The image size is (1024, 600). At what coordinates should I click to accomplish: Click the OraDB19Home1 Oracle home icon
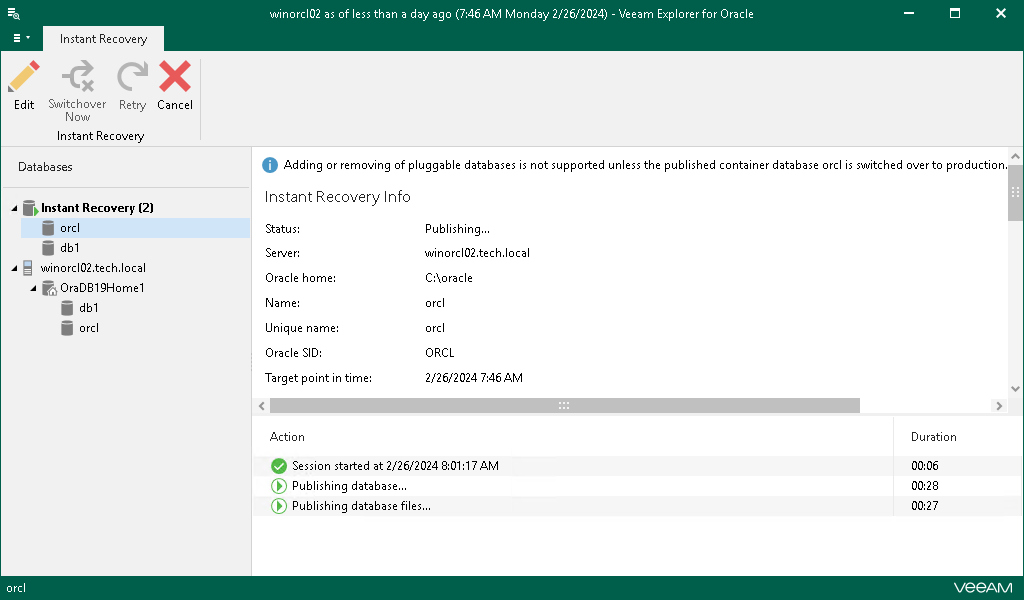click(x=49, y=288)
